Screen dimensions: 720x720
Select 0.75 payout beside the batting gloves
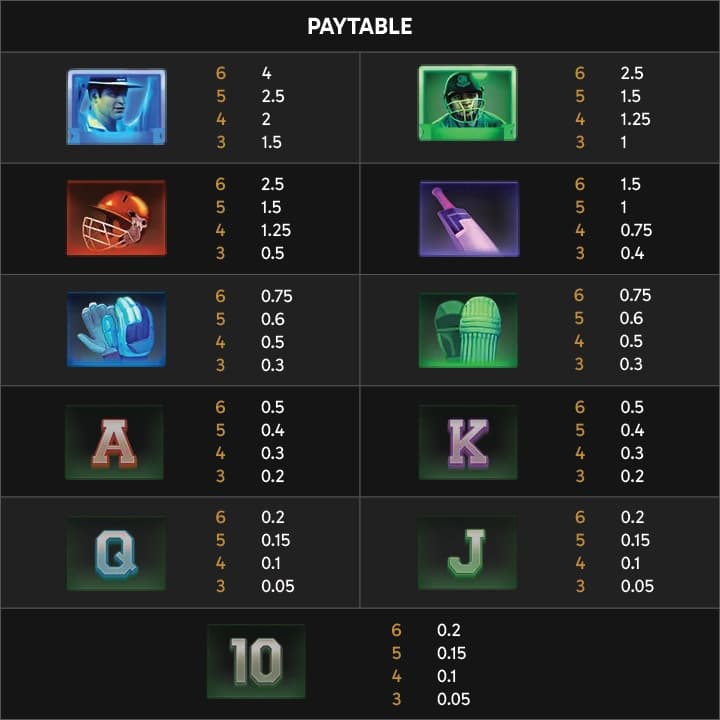pos(276,296)
